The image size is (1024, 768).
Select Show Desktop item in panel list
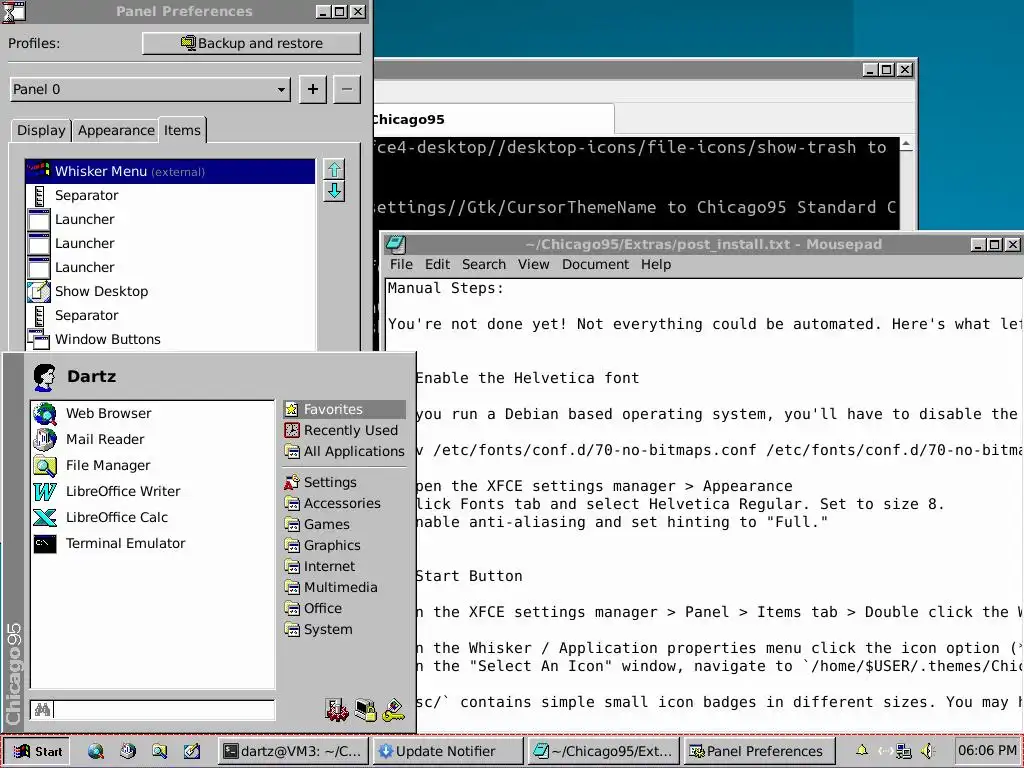(170, 291)
